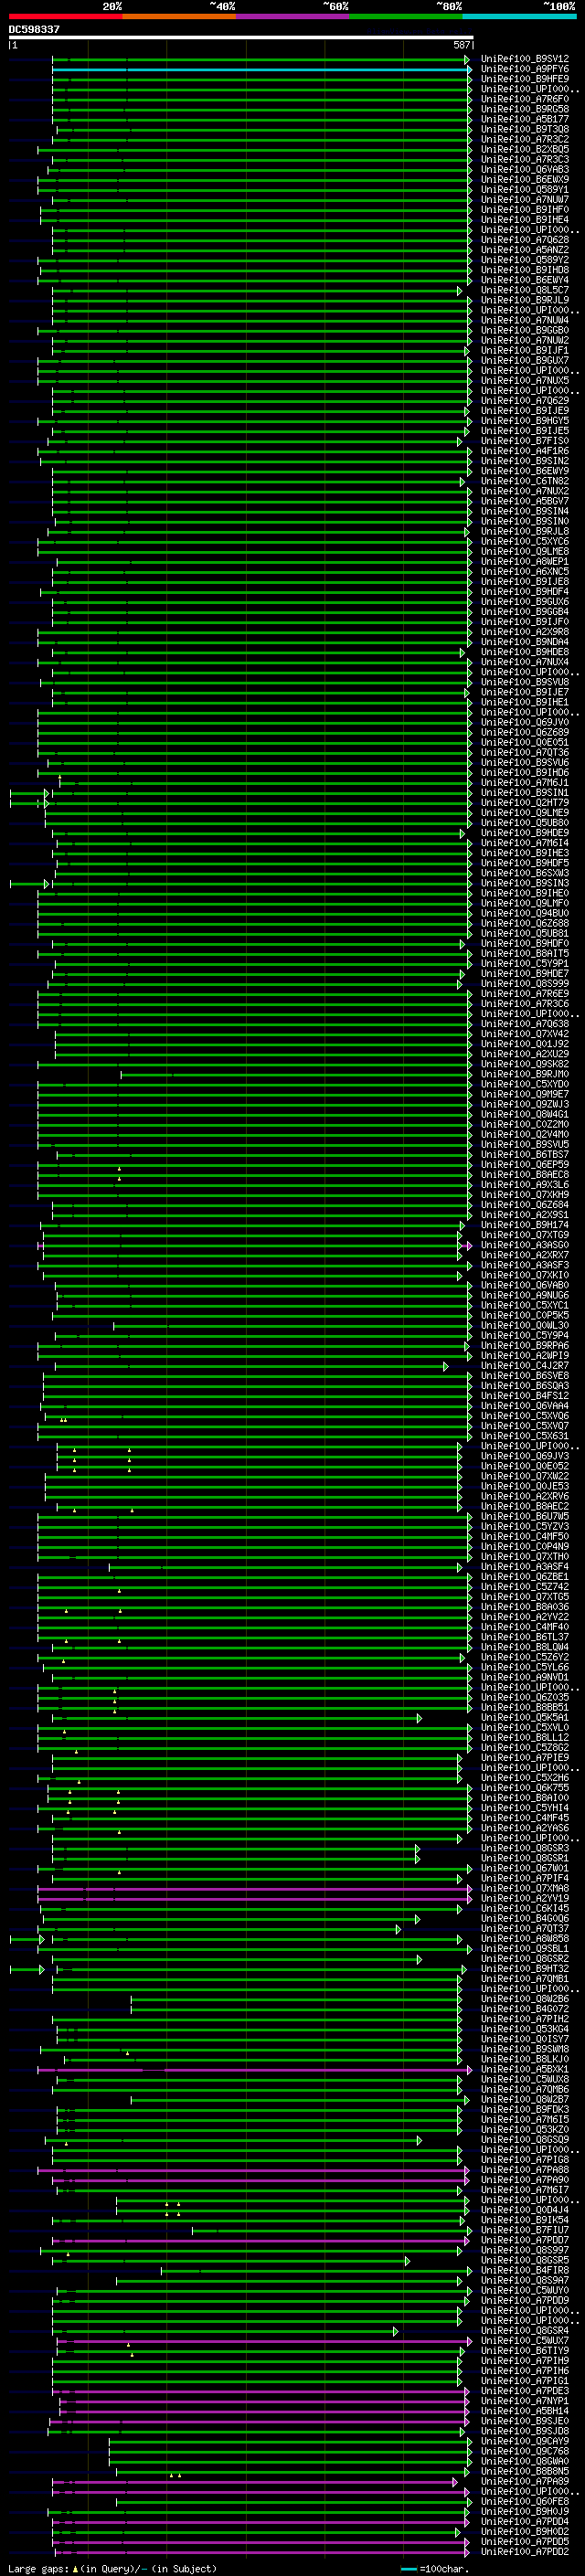585x2576 pixels.
Task: Select the UniRef100_A7QT37 entry
Action: point(525,1929)
